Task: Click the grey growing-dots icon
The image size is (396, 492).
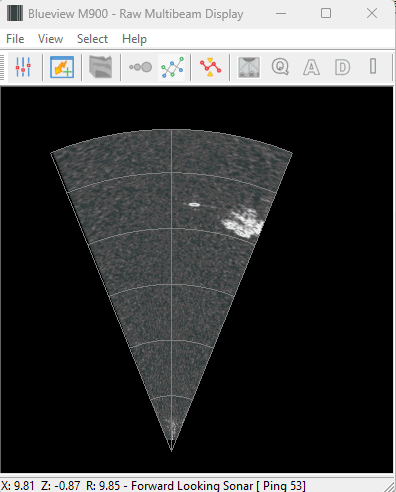Action: [x=140, y=67]
